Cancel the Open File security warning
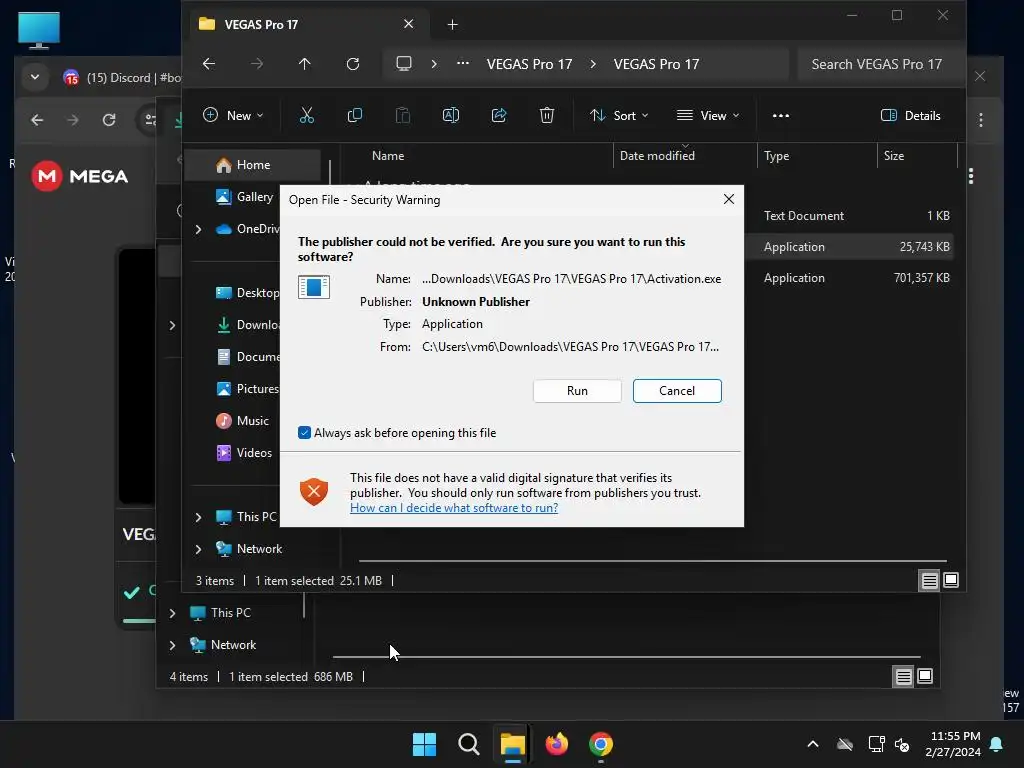This screenshot has width=1024, height=768. tap(677, 391)
